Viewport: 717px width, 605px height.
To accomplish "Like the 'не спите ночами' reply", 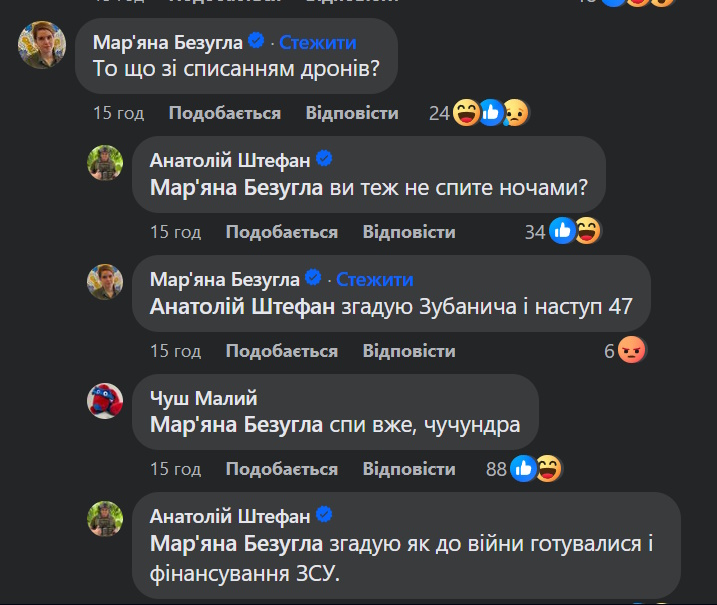I will coord(281,232).
